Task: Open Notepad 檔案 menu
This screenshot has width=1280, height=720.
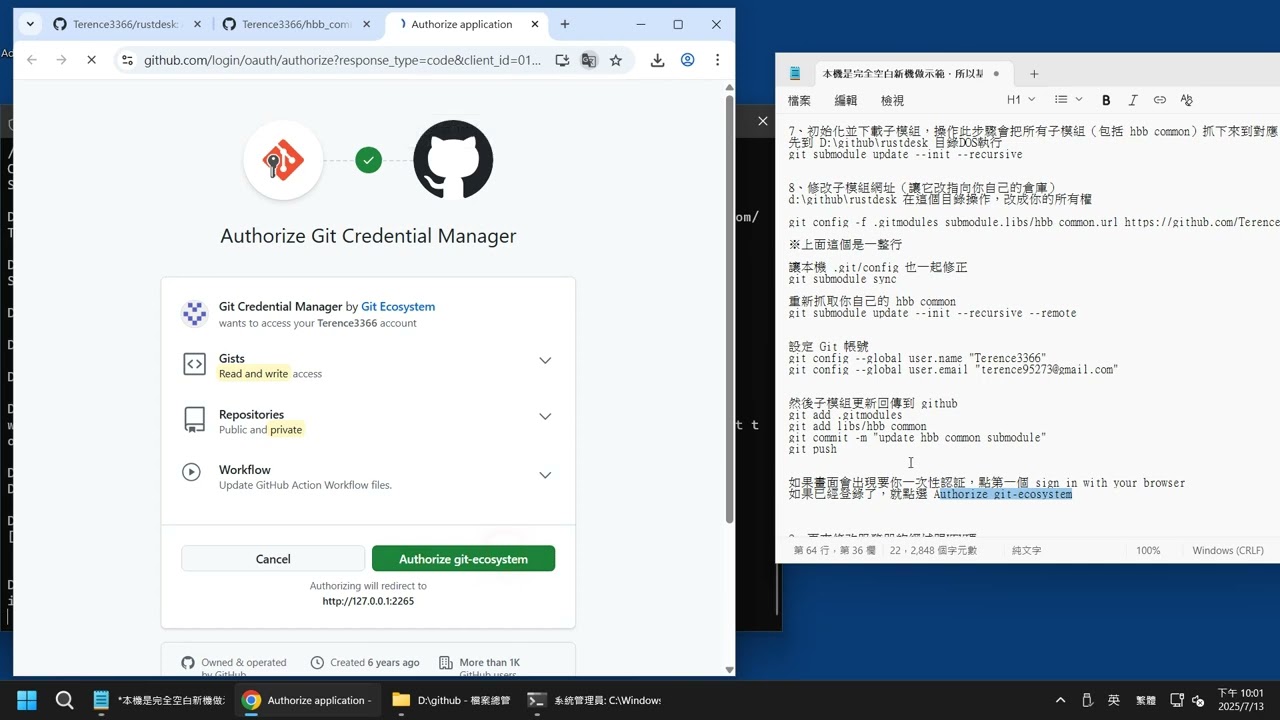Action: coord(799,100)
